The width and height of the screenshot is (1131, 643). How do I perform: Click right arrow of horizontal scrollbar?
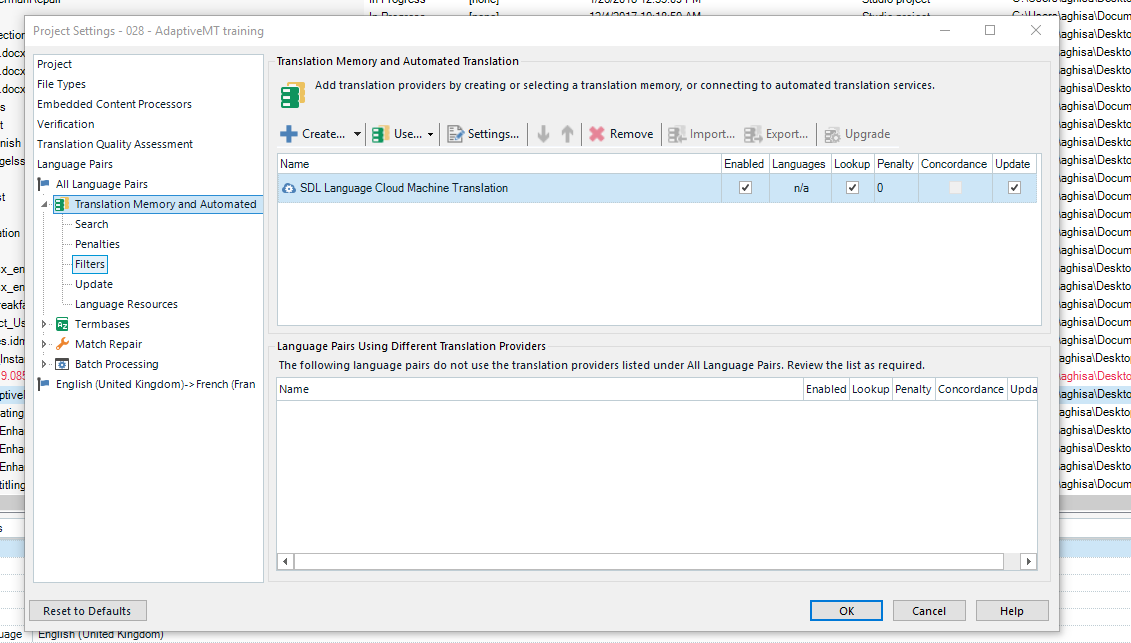tap(1029, 561)
